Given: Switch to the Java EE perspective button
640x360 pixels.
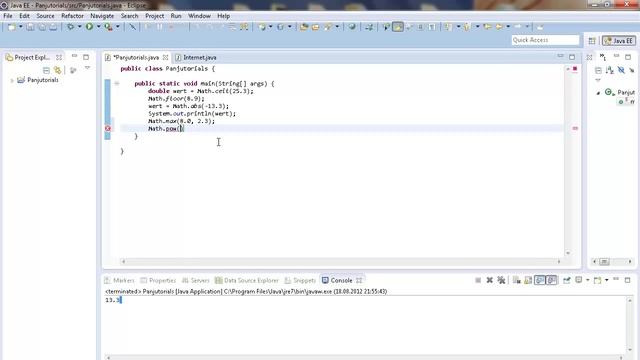Looking at the screenshot, I should pyautogui.click(x=619, y=40).
